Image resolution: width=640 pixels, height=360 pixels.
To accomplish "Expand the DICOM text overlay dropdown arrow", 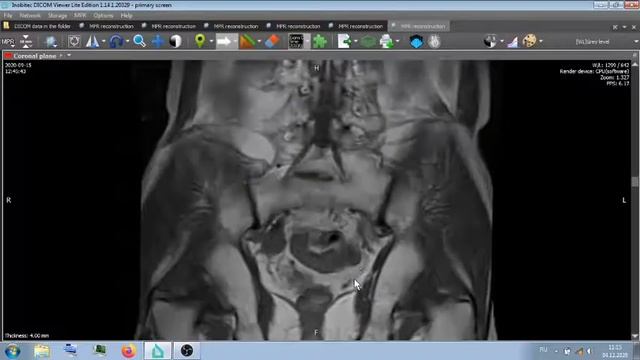I will (307, 41).
